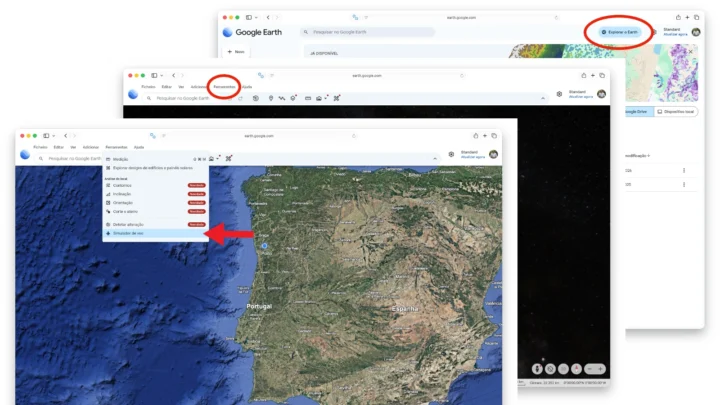Open Ficheiro menu in middle window

tap(148, 87)
